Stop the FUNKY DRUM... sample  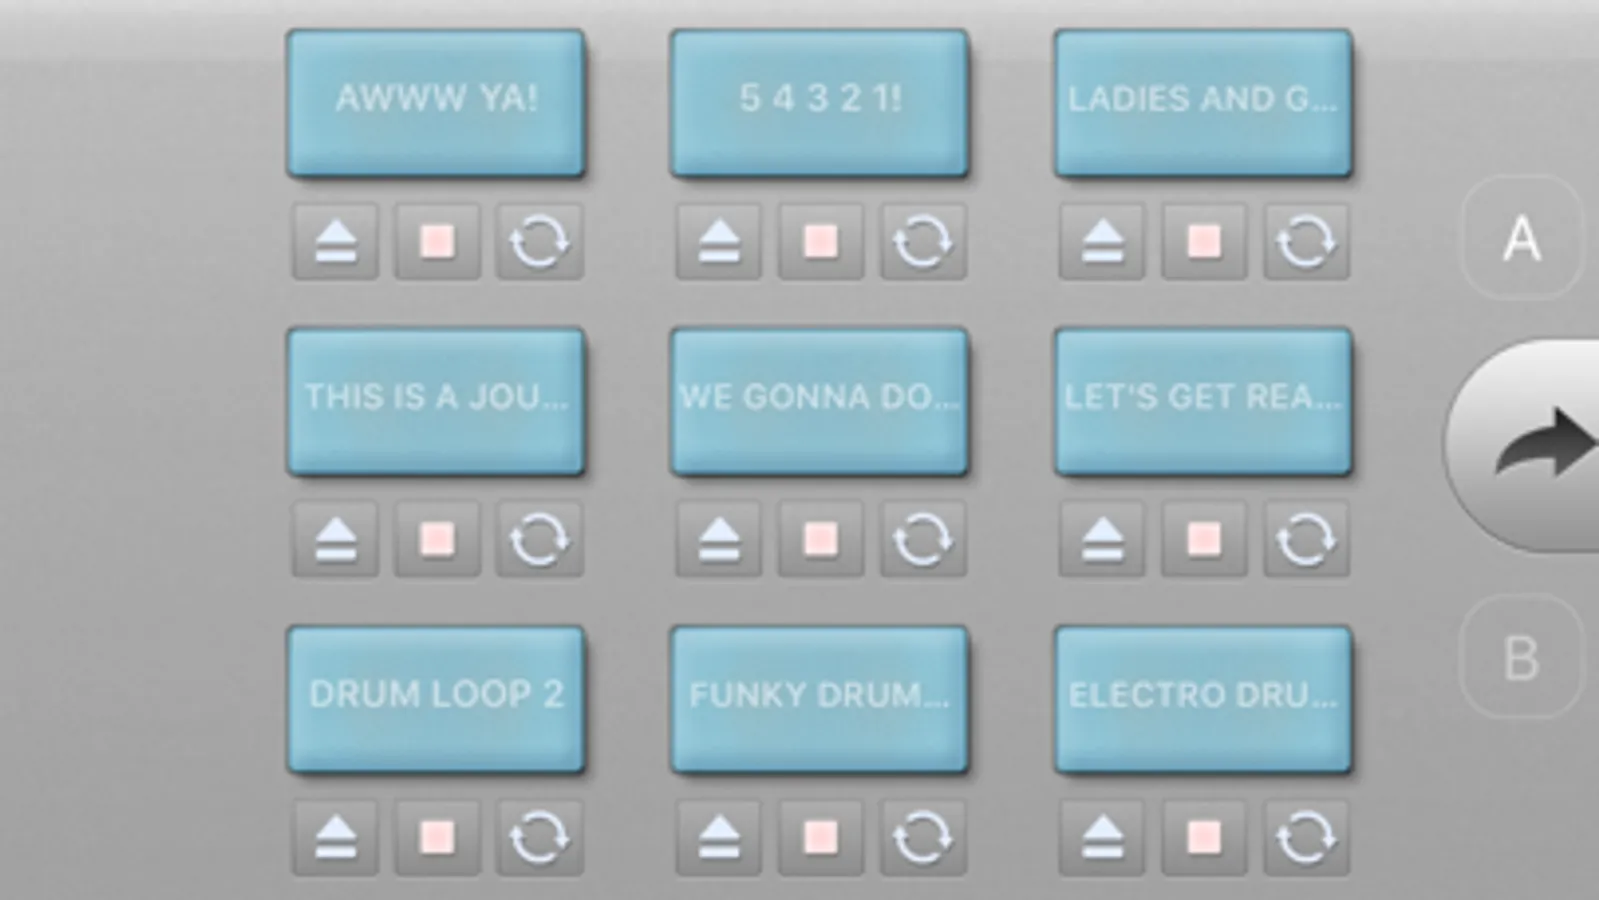point(820,838)
